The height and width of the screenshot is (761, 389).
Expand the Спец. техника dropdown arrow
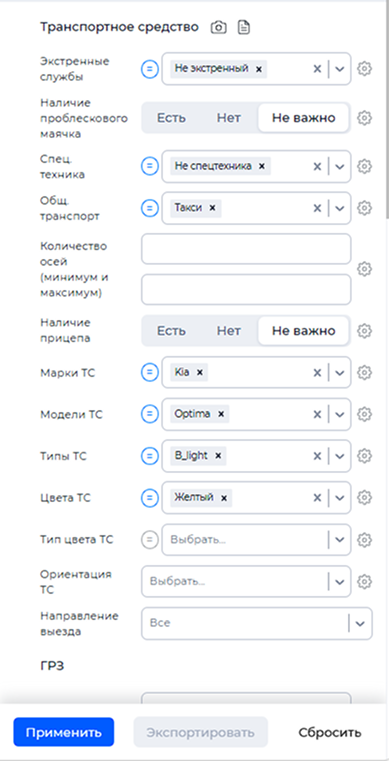point(340,166)
